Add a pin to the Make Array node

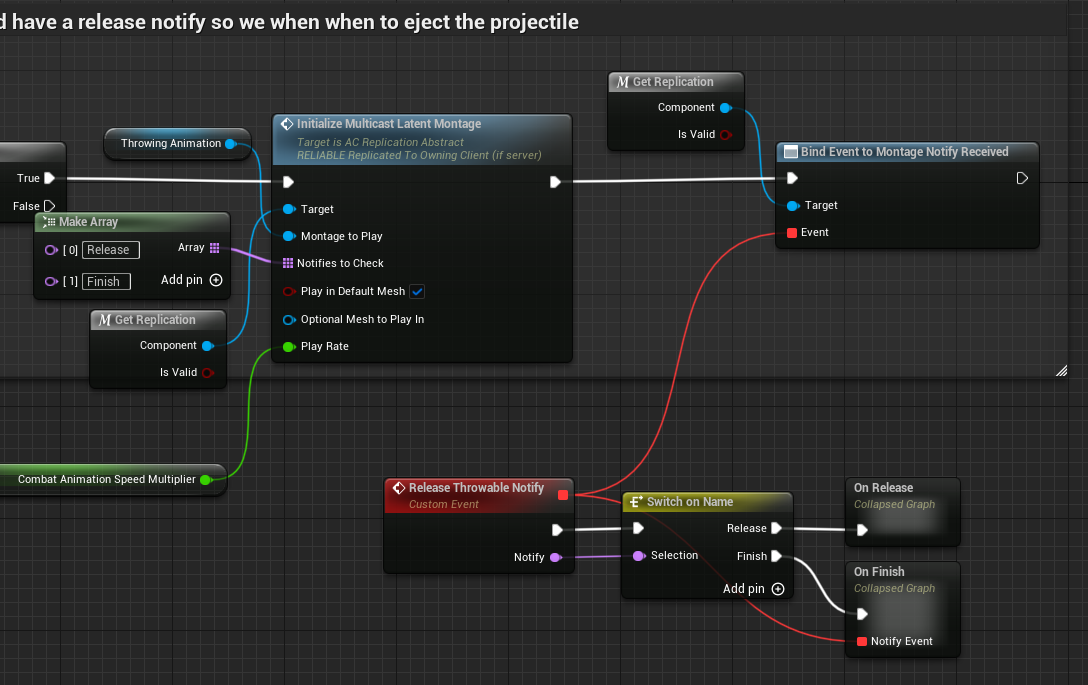215,280
